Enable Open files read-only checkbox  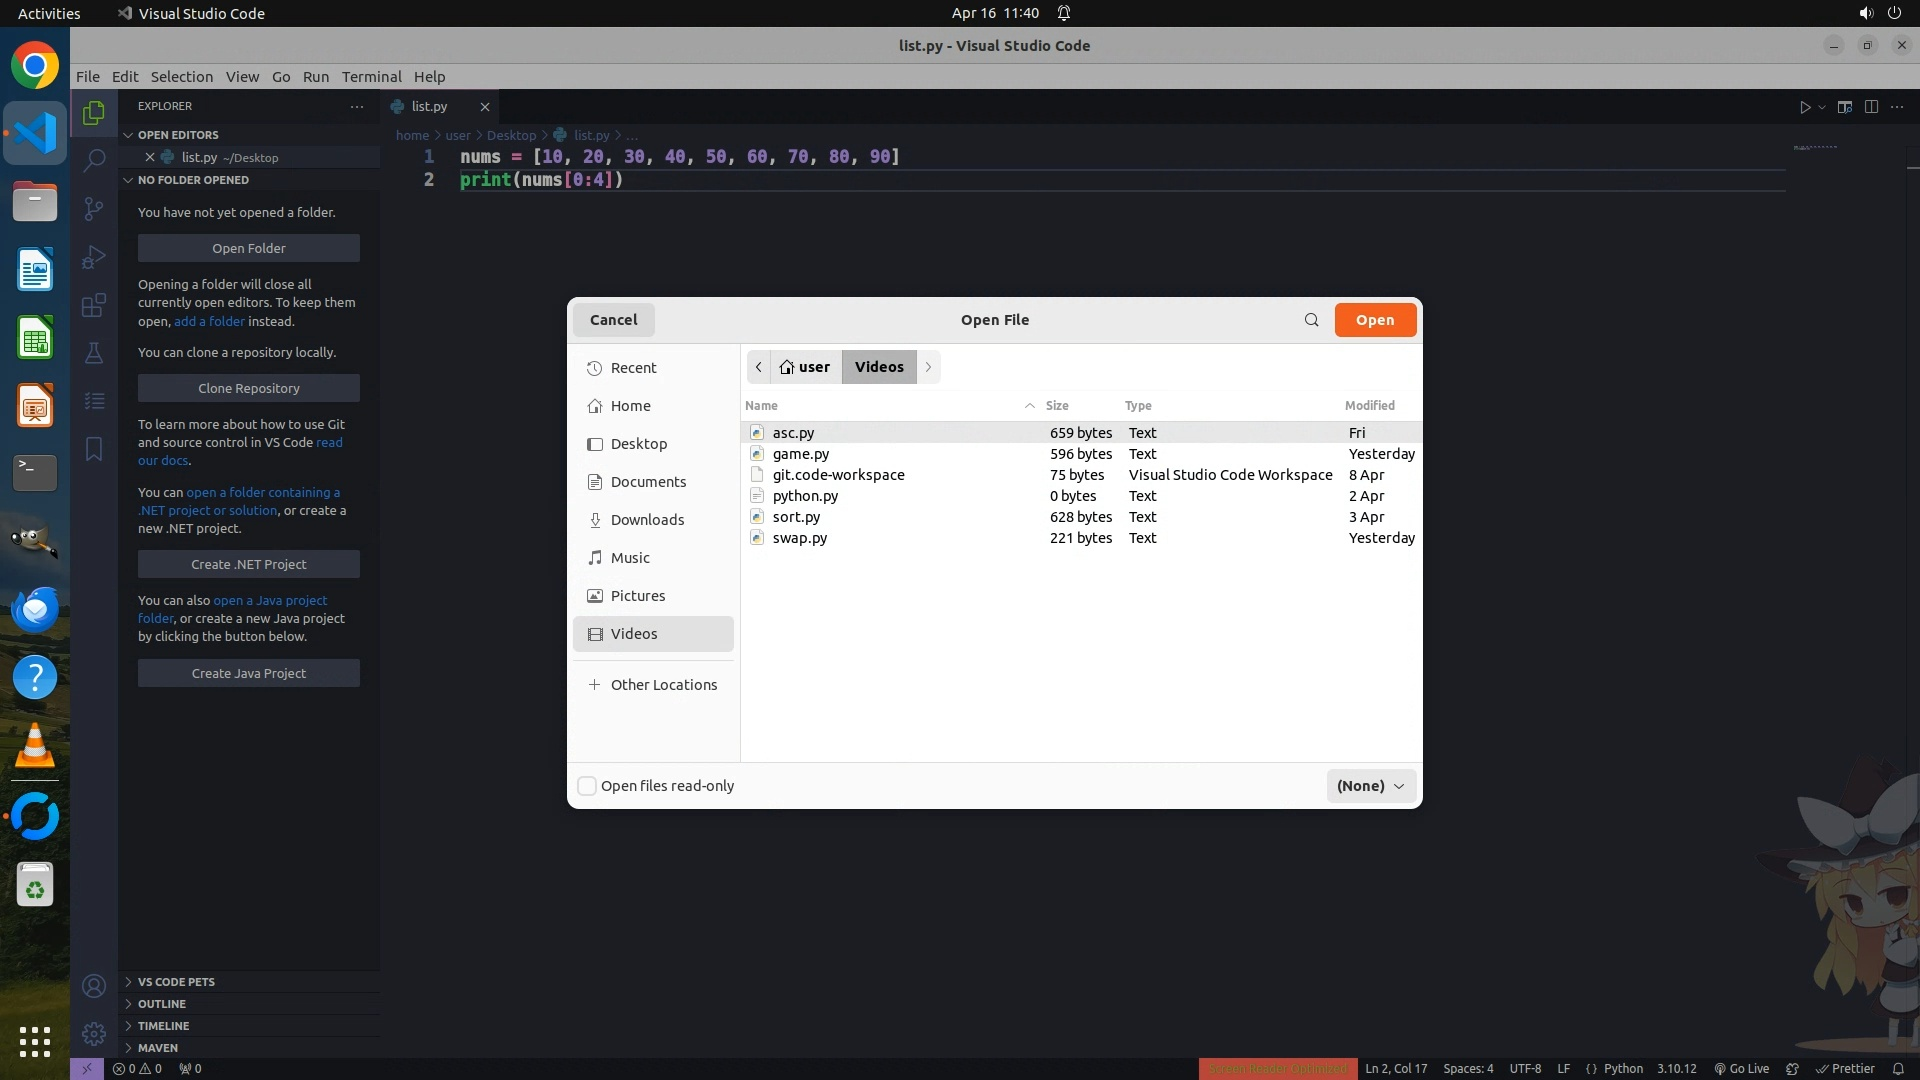click(587, 786)
